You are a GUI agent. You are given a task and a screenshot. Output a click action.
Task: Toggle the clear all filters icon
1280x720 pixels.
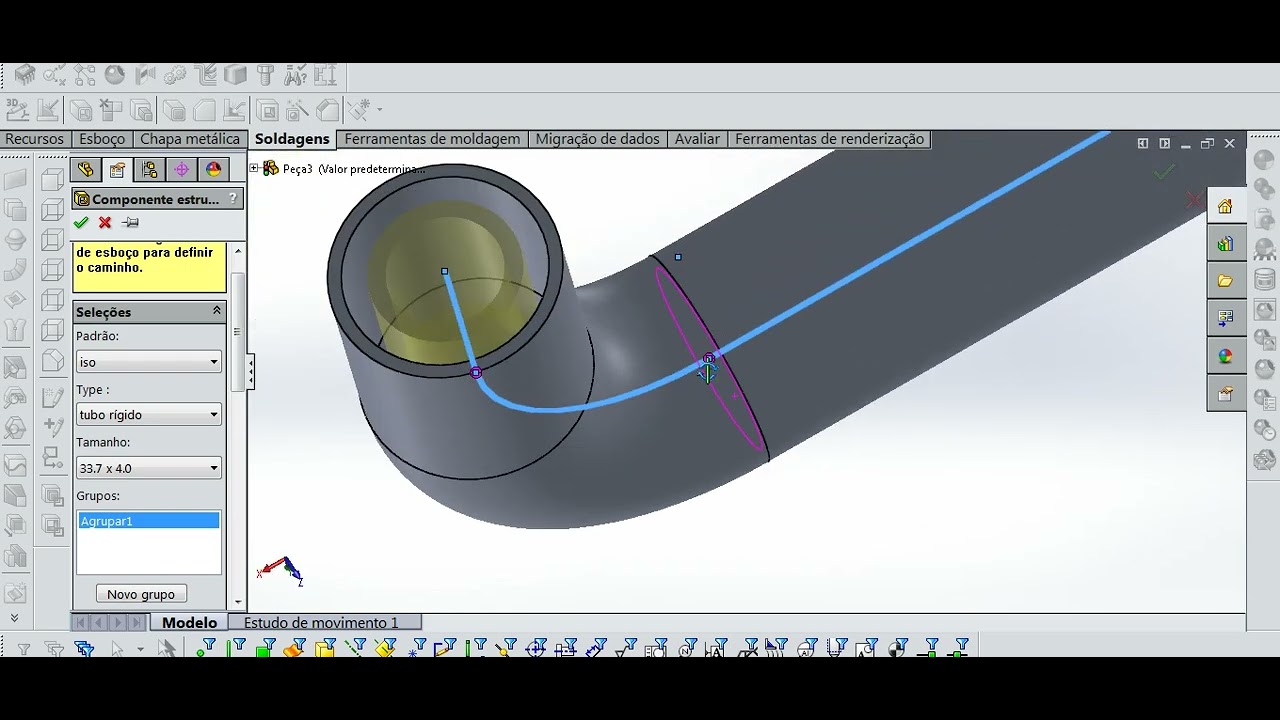(x=54, y=649)
